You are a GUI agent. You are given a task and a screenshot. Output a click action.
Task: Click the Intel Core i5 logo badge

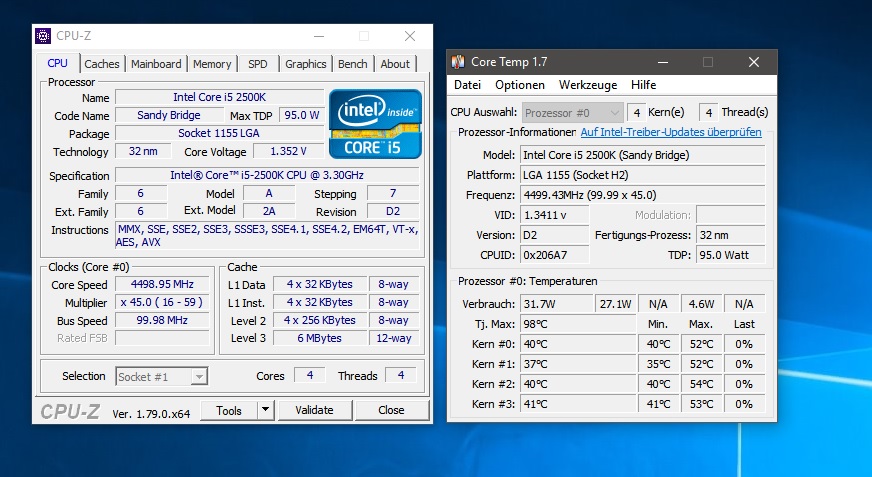click(375, 124)
